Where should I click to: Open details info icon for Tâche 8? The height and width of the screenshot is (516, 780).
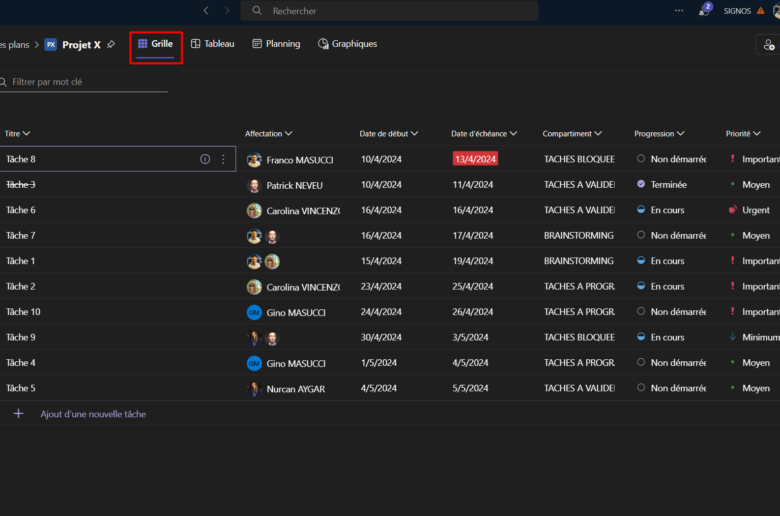(205, 159)
